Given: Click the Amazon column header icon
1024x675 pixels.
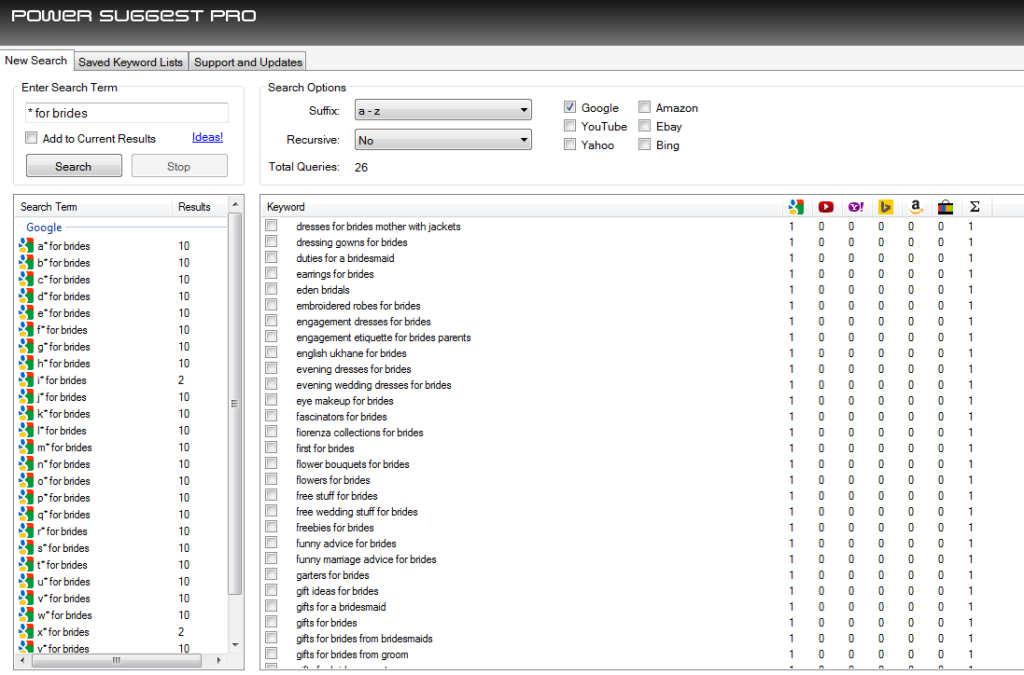Looking at the screenshot, I should [x=916, y=207].
